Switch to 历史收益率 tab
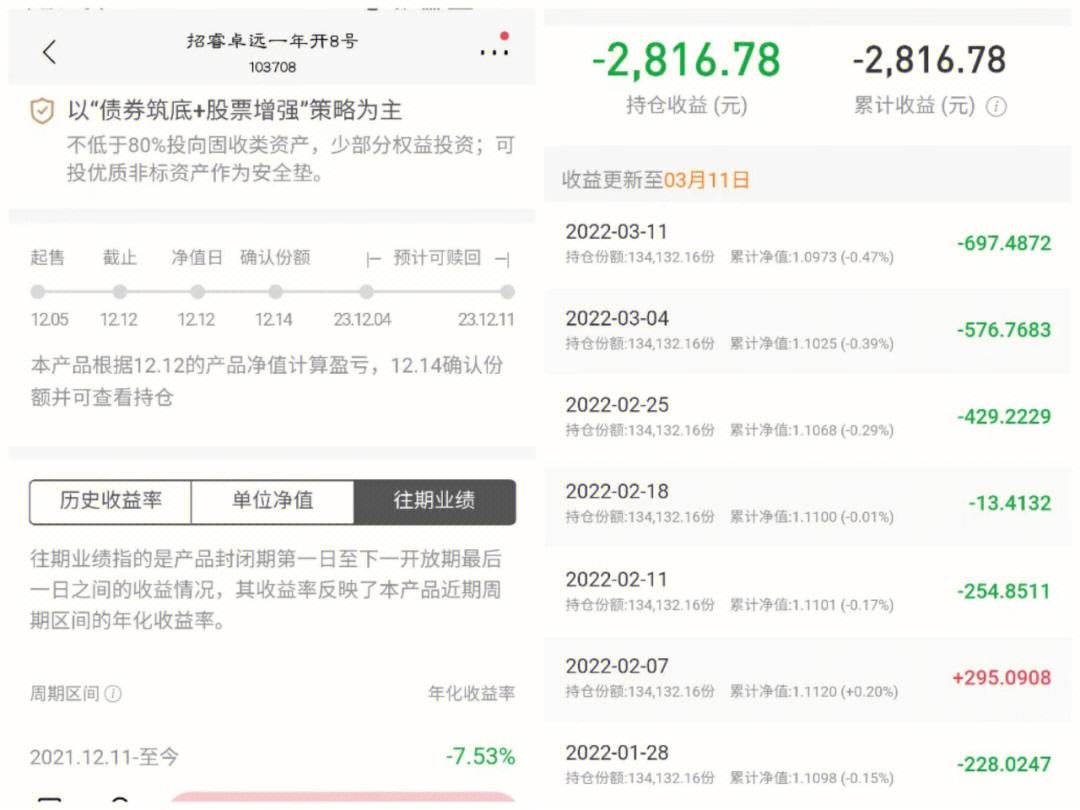This screenshot has width=1080, height=810. point(110,501)
